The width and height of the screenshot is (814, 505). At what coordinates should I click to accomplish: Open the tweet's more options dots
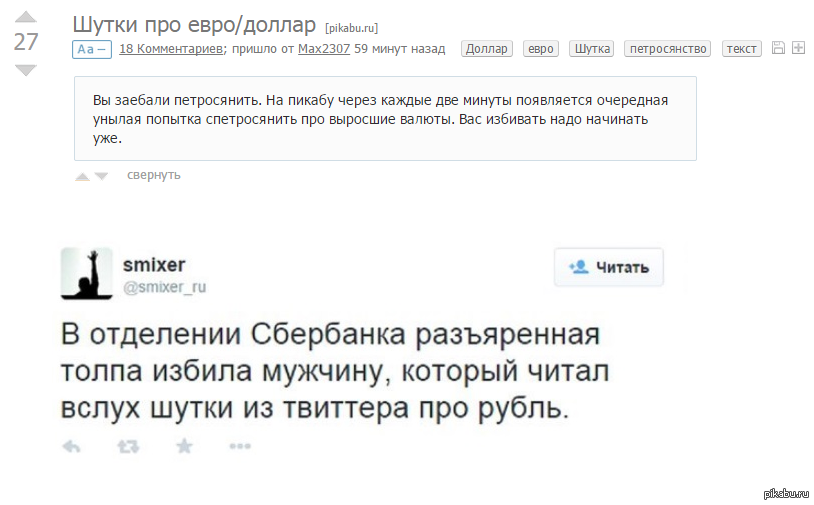pyautogui.click(x=240, y=447)
